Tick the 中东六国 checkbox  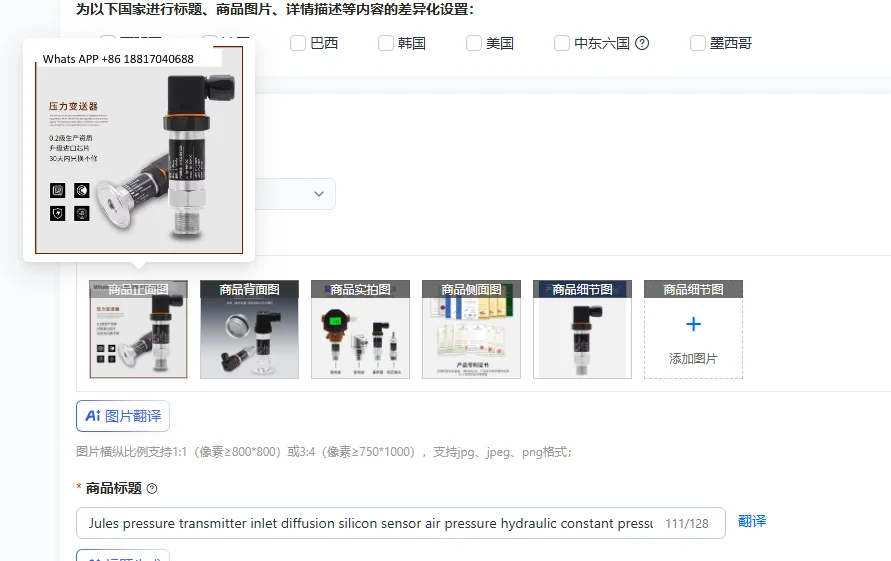(x=562, y=43)
